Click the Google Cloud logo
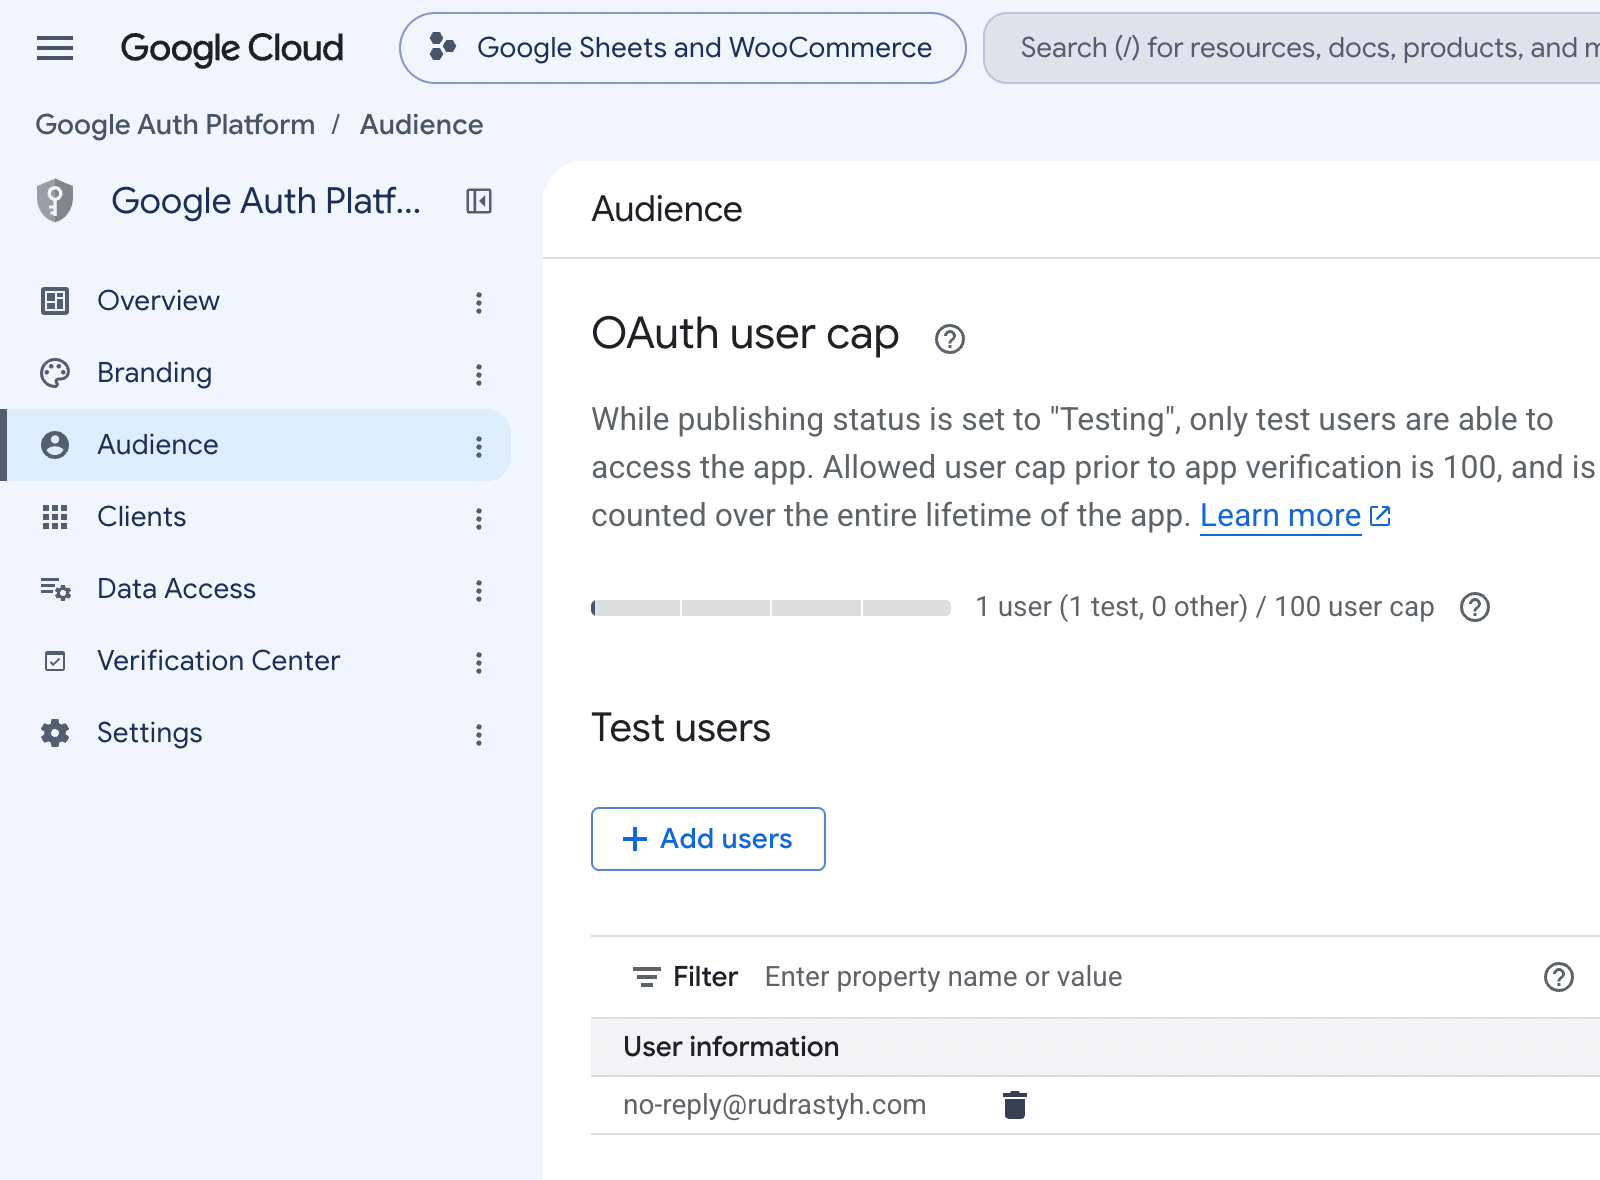Screen dimensions: 1600x1180 (x=232, y=48)
